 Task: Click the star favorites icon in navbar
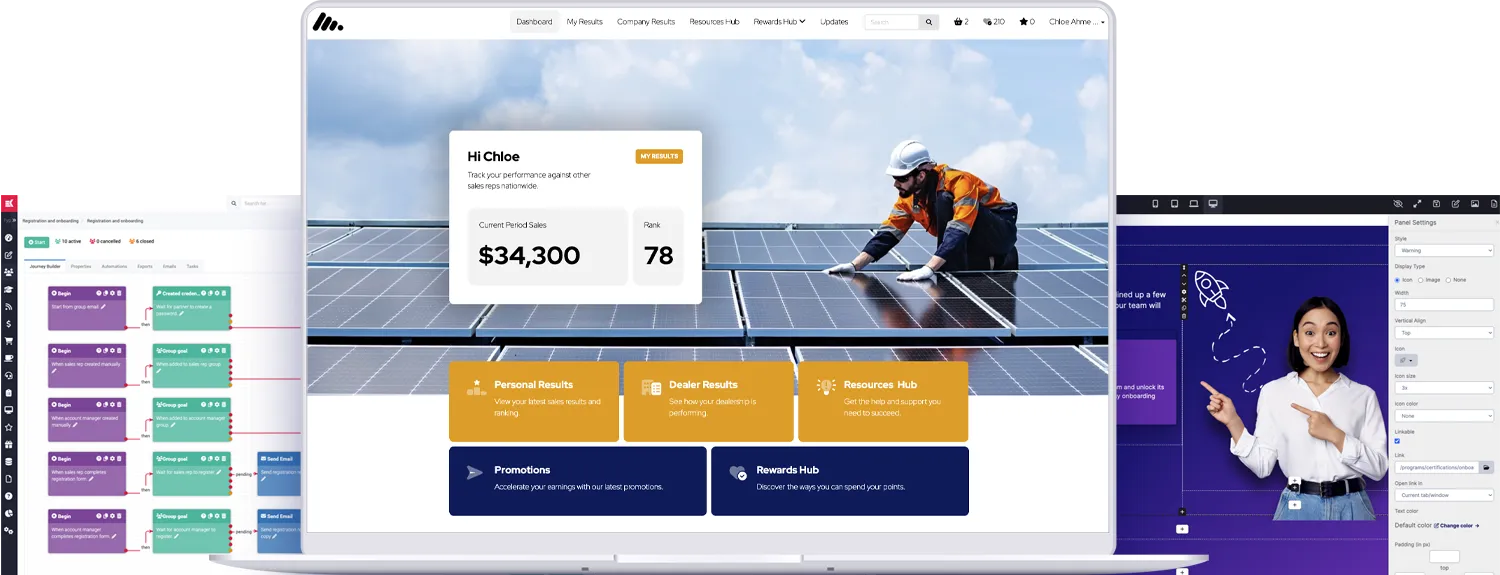[1024, 22]
